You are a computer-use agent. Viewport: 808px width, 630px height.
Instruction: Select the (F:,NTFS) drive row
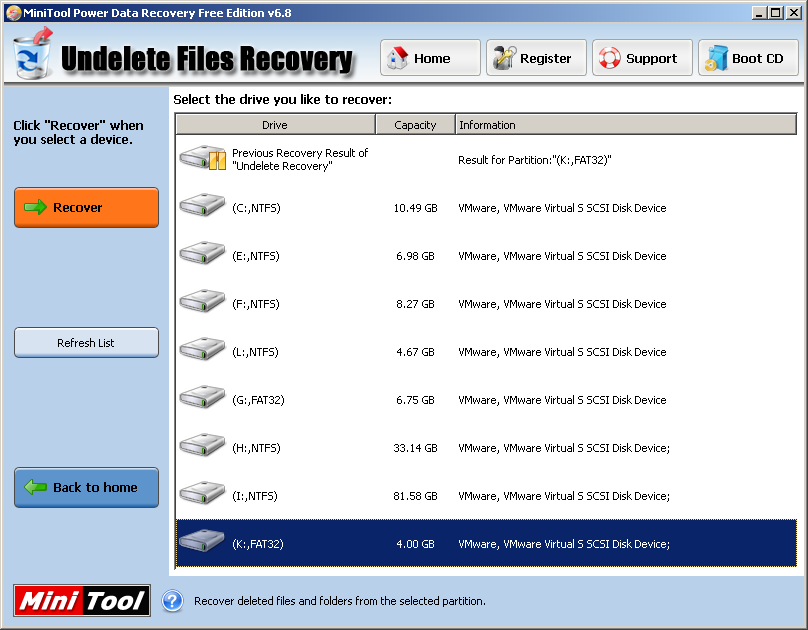coord(486,304)
